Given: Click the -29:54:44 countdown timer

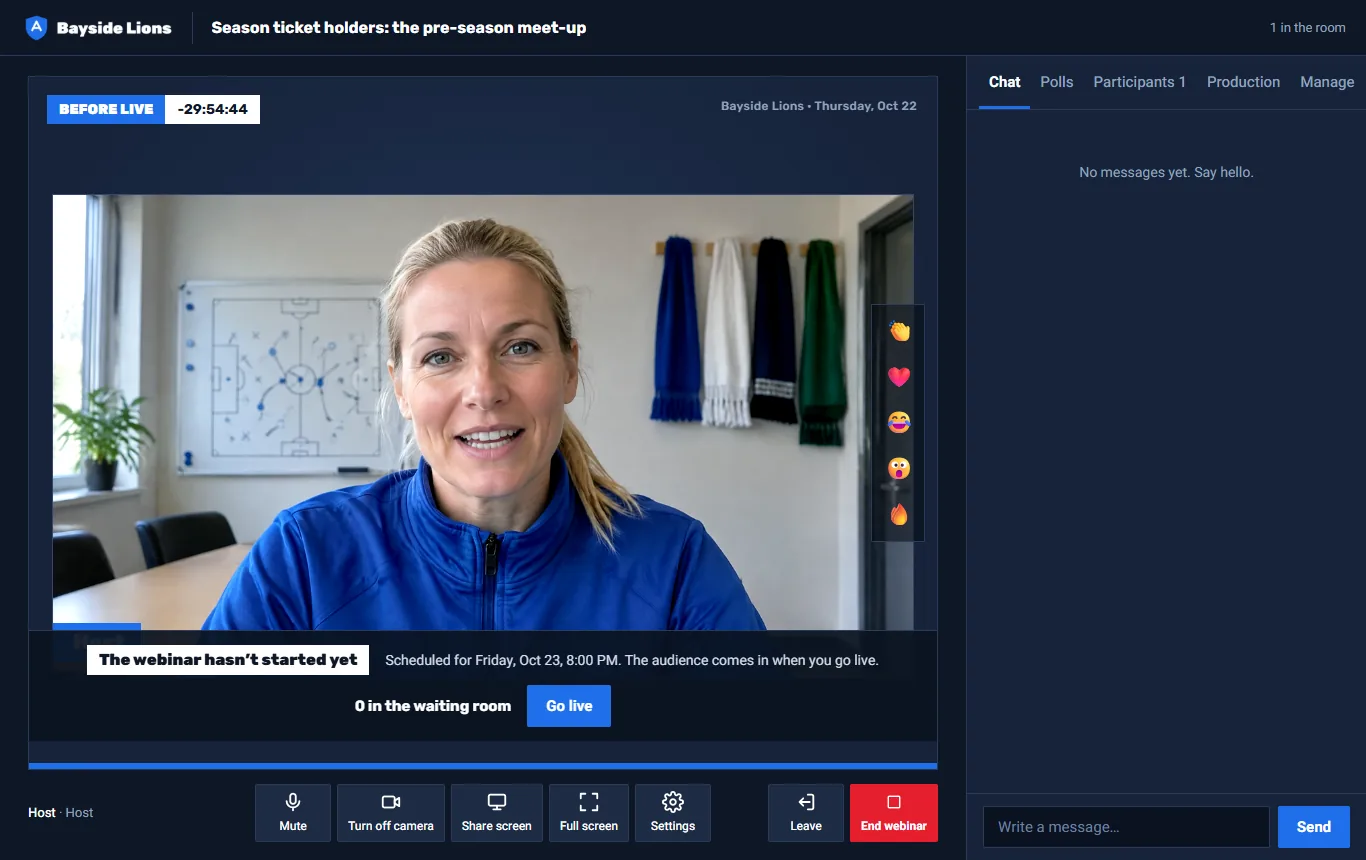Looking at the screenshot, I should pyautogui.click(x=213, y=109).
